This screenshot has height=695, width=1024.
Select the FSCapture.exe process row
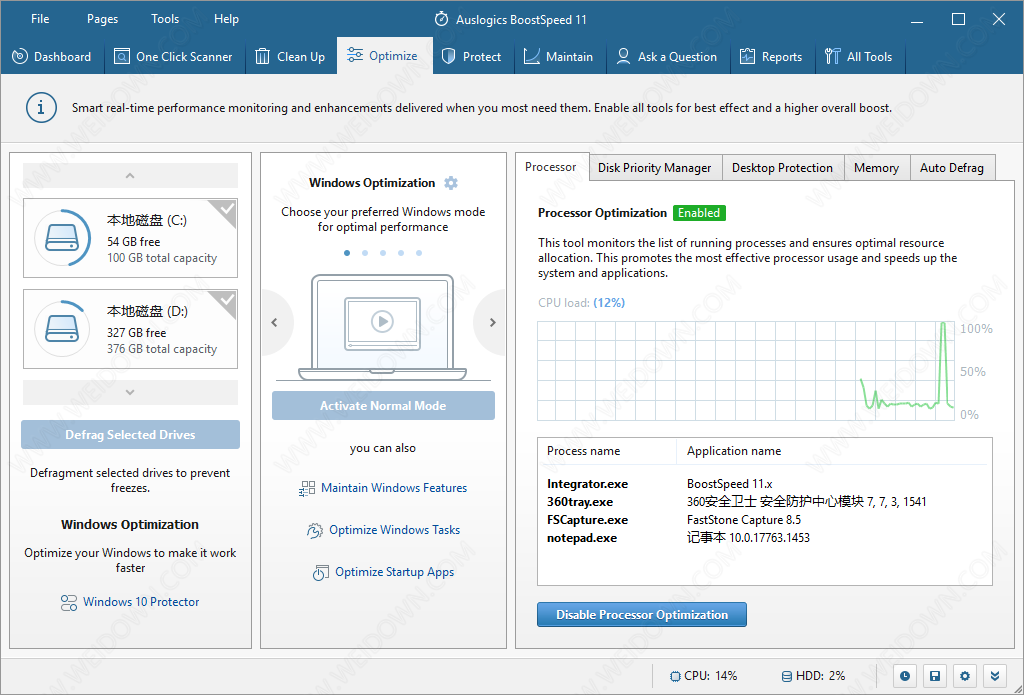(765, 520)
